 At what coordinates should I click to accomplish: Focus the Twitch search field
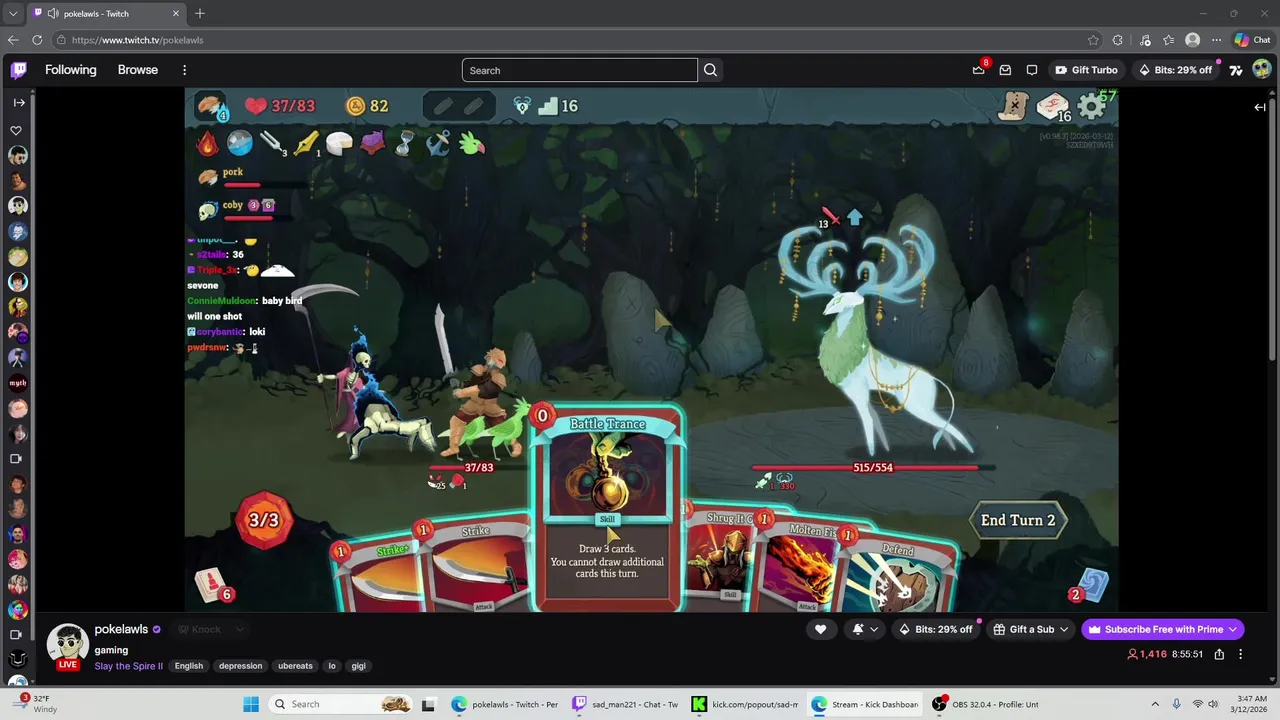[x=580, y=70]
